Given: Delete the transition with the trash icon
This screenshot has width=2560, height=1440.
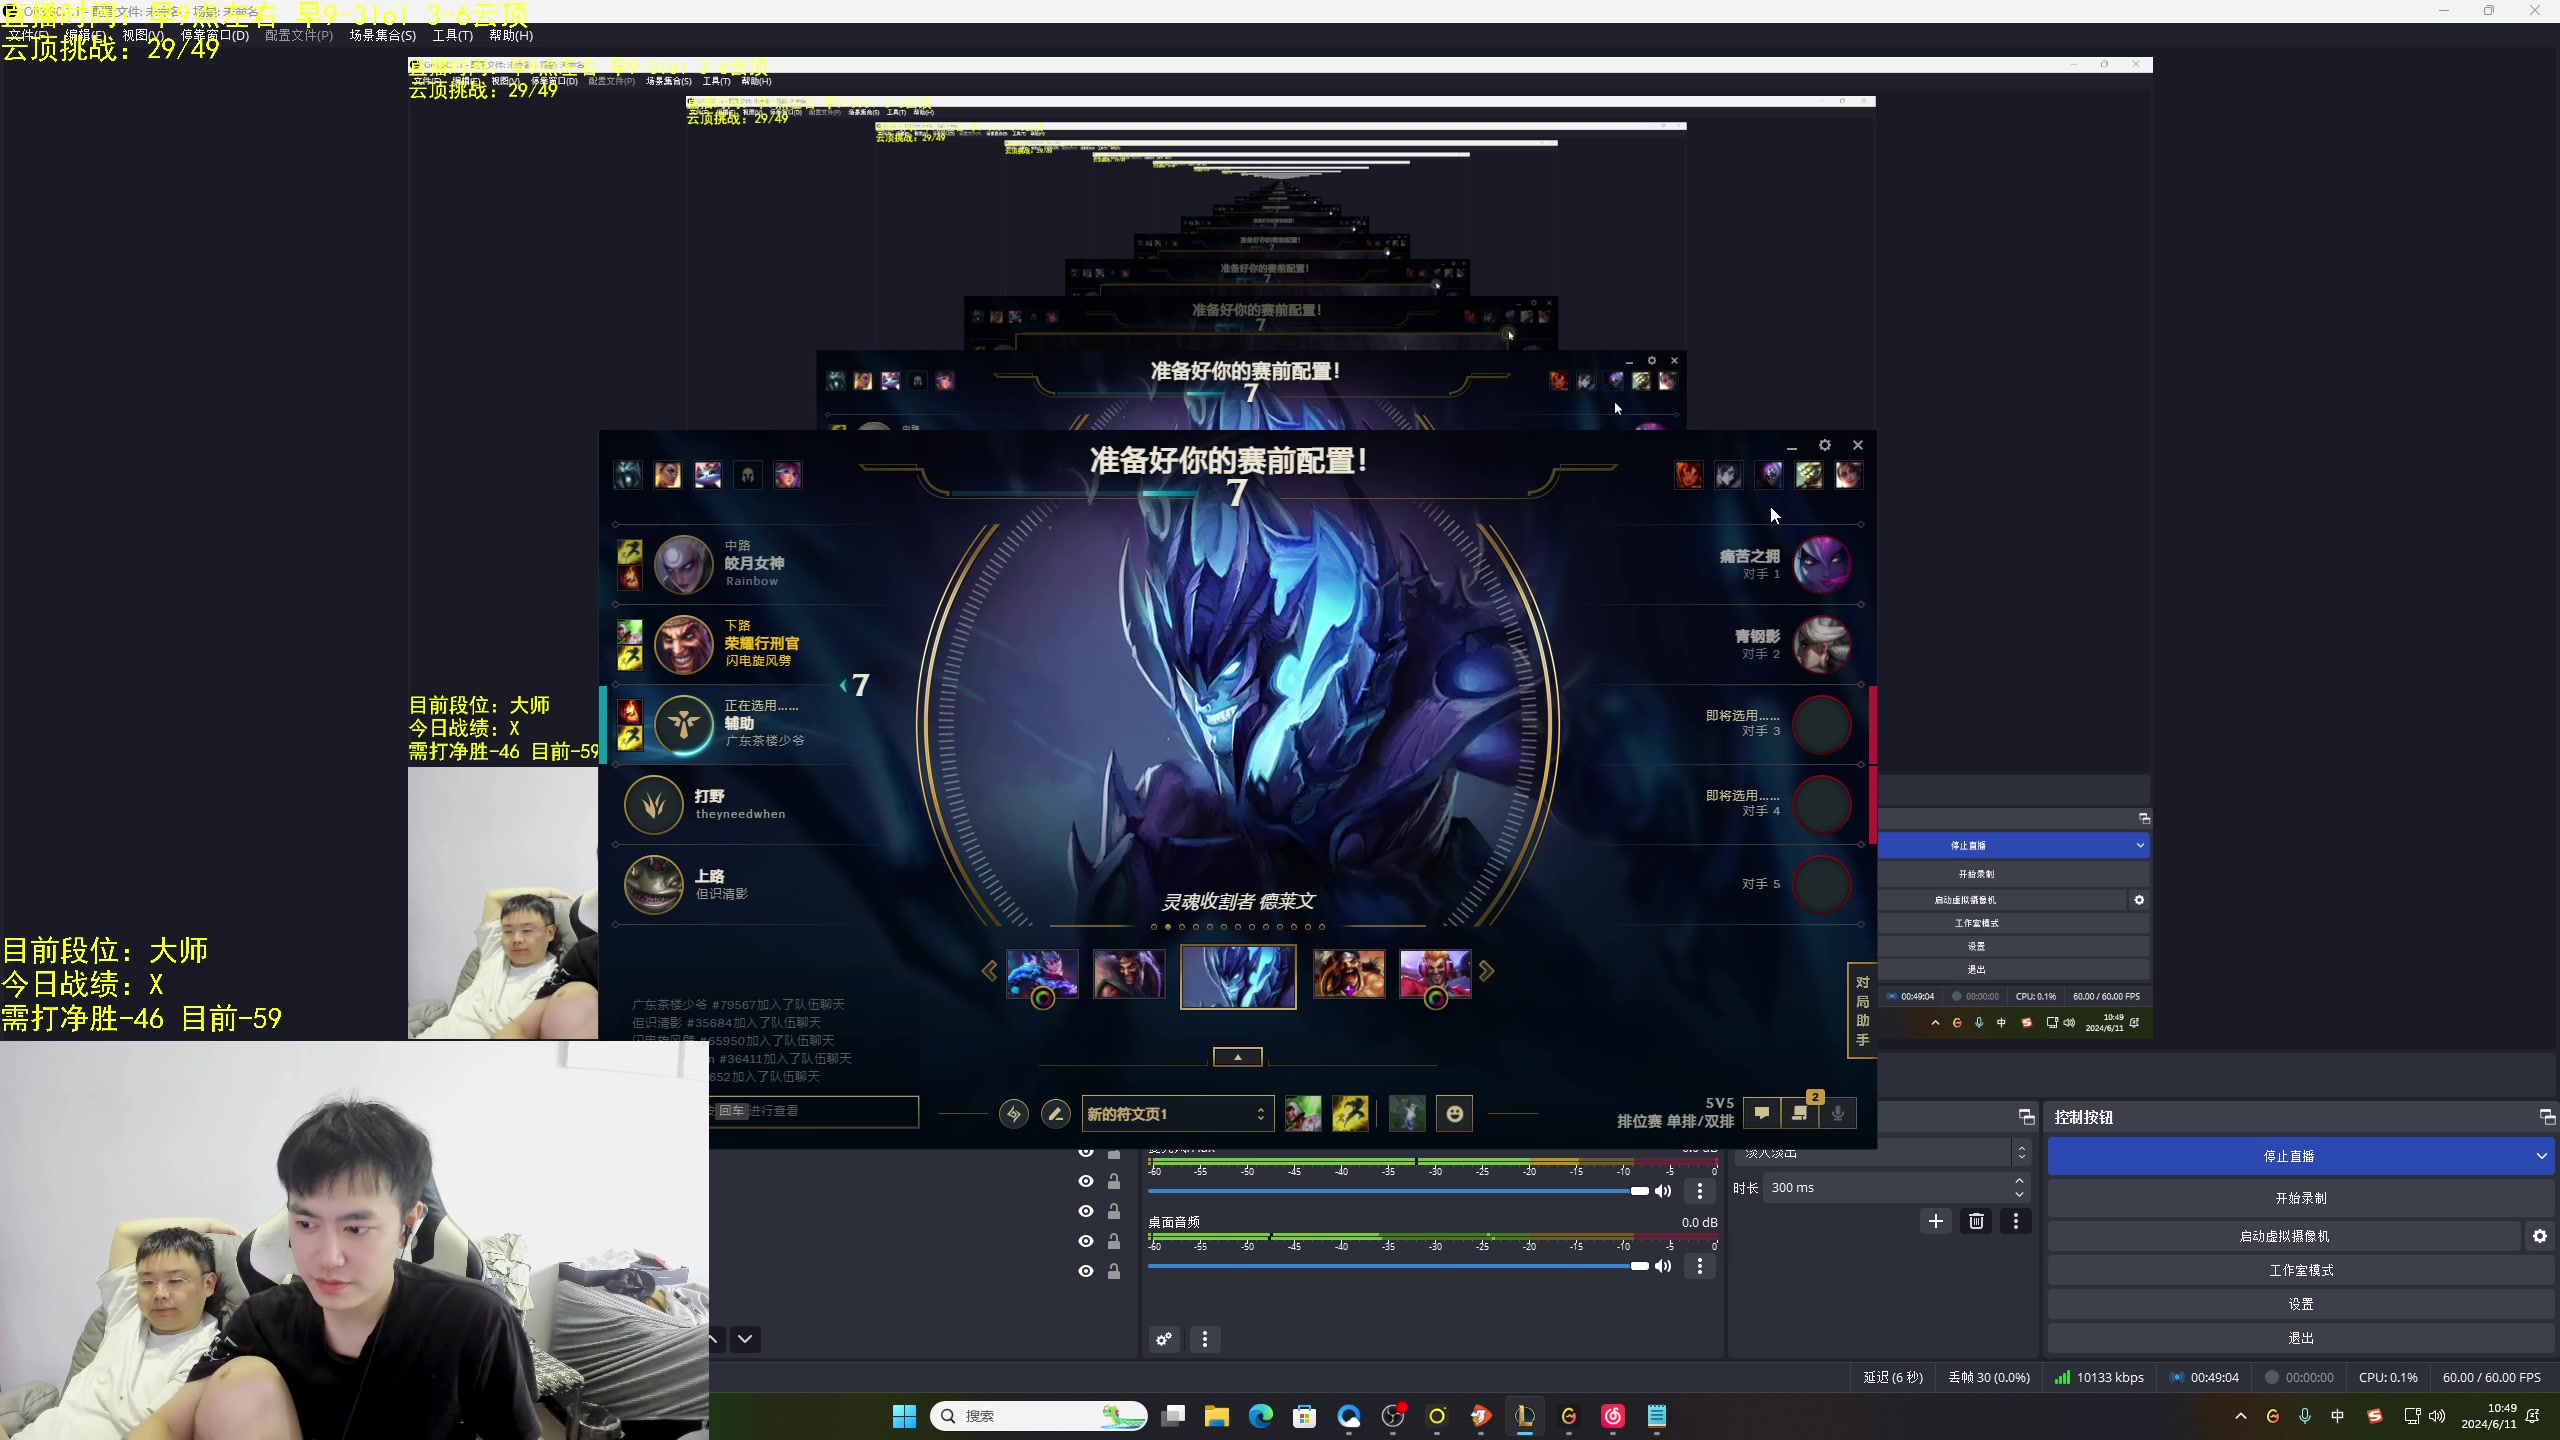Looking at the screenshot, I should (x=1976, y=1221).
